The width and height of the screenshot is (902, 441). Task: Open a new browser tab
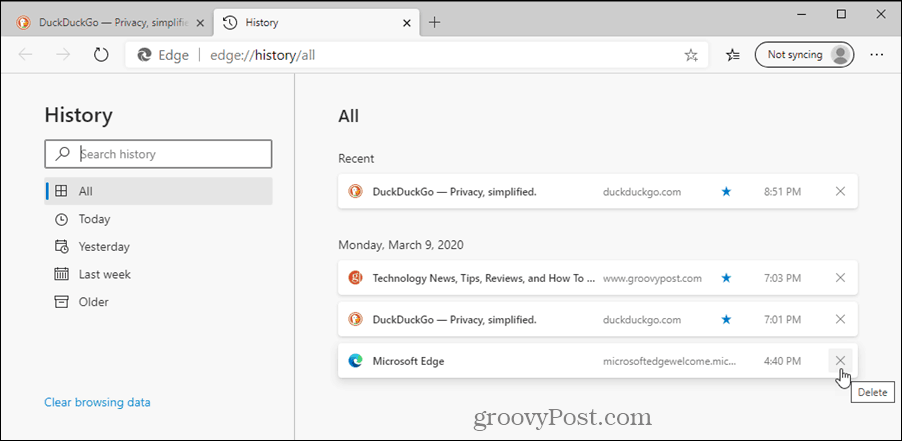pyautogui.click(x=434, y=22)
